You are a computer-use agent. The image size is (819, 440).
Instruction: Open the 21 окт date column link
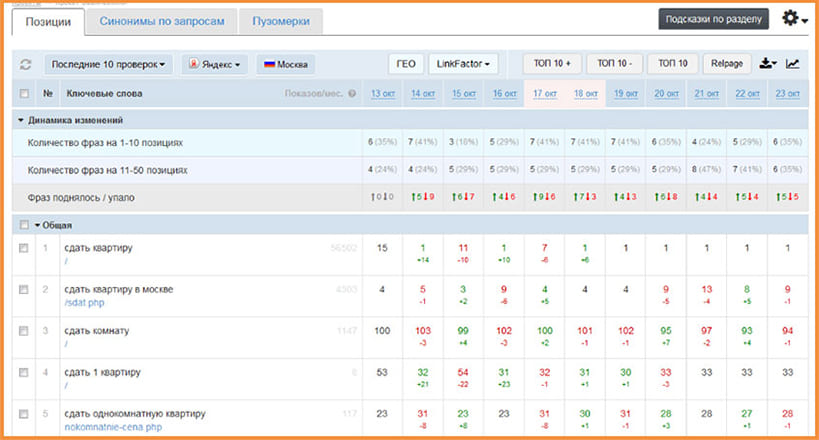[707, 94]
